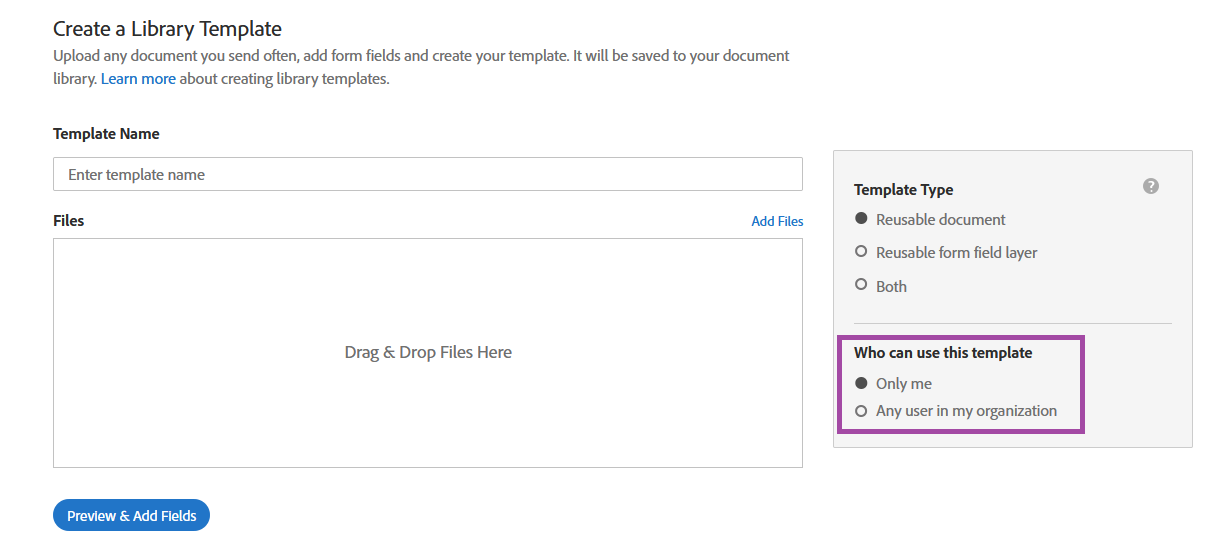Click the Template Type heading
1215x557 pixels.
click(903, 189)
